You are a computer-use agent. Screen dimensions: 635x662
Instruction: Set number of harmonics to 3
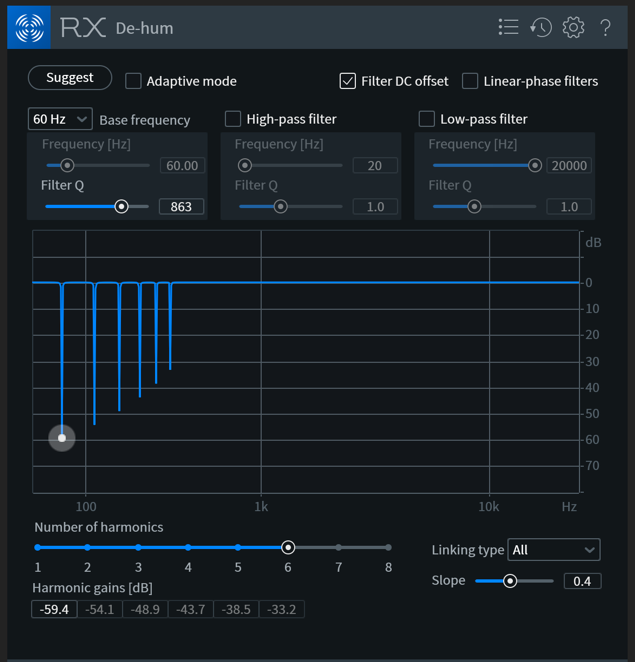click(x=138, y=548)
